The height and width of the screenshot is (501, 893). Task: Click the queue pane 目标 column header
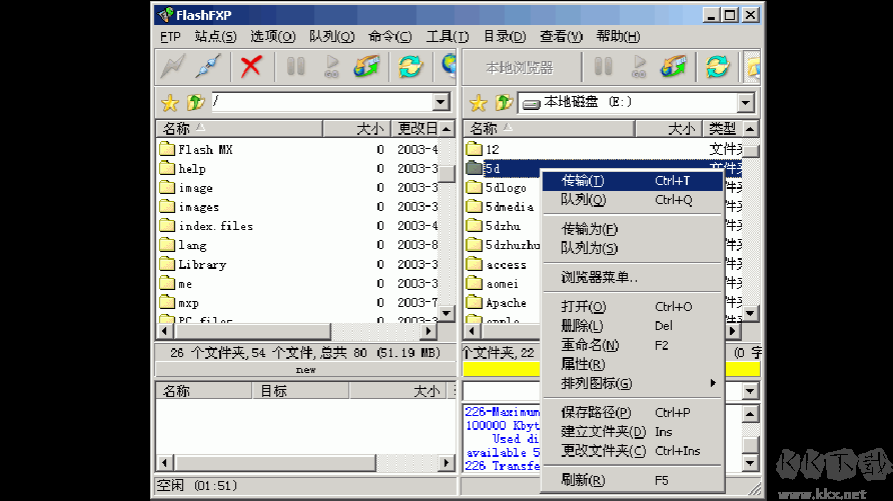click(300, 391)
